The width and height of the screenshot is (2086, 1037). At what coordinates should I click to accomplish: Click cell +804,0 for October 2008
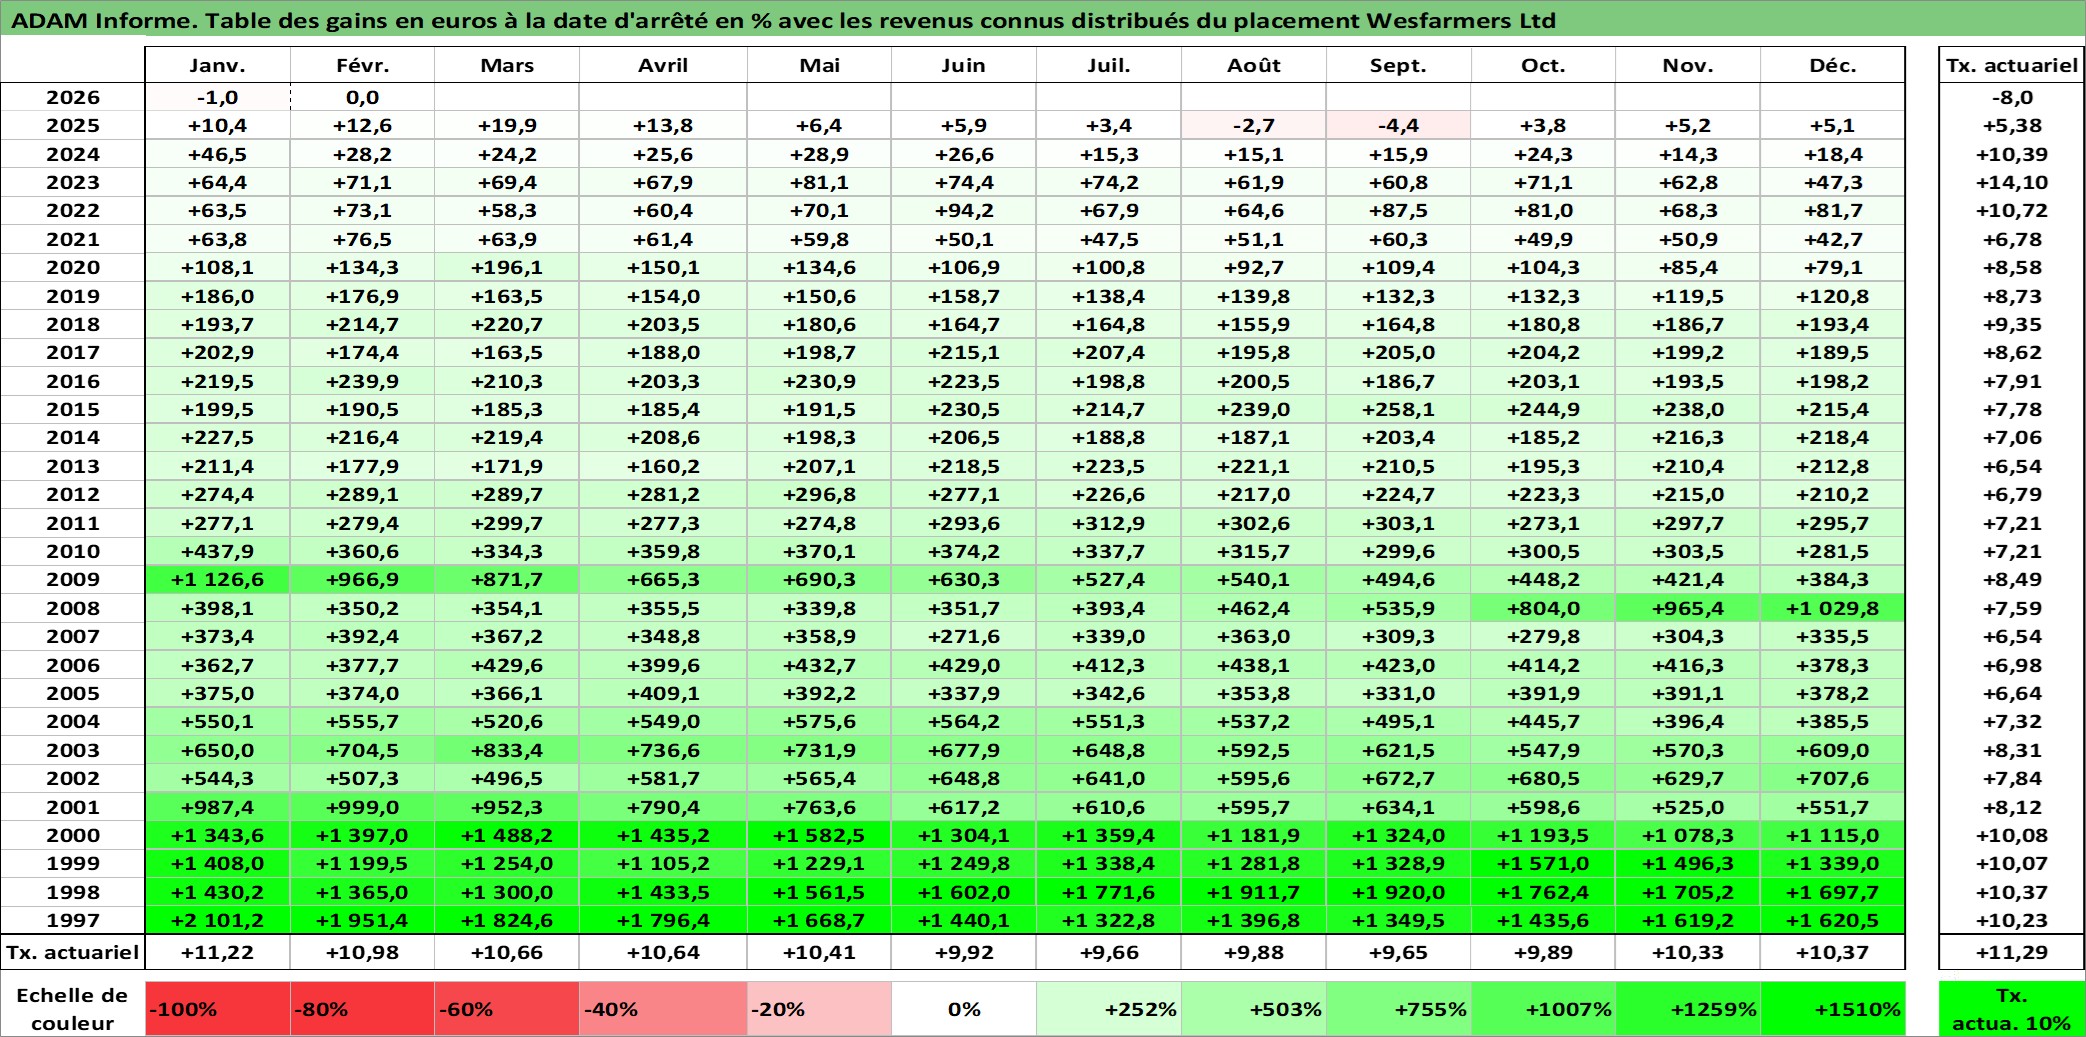pyautogui.click(x=1543, y=608)
